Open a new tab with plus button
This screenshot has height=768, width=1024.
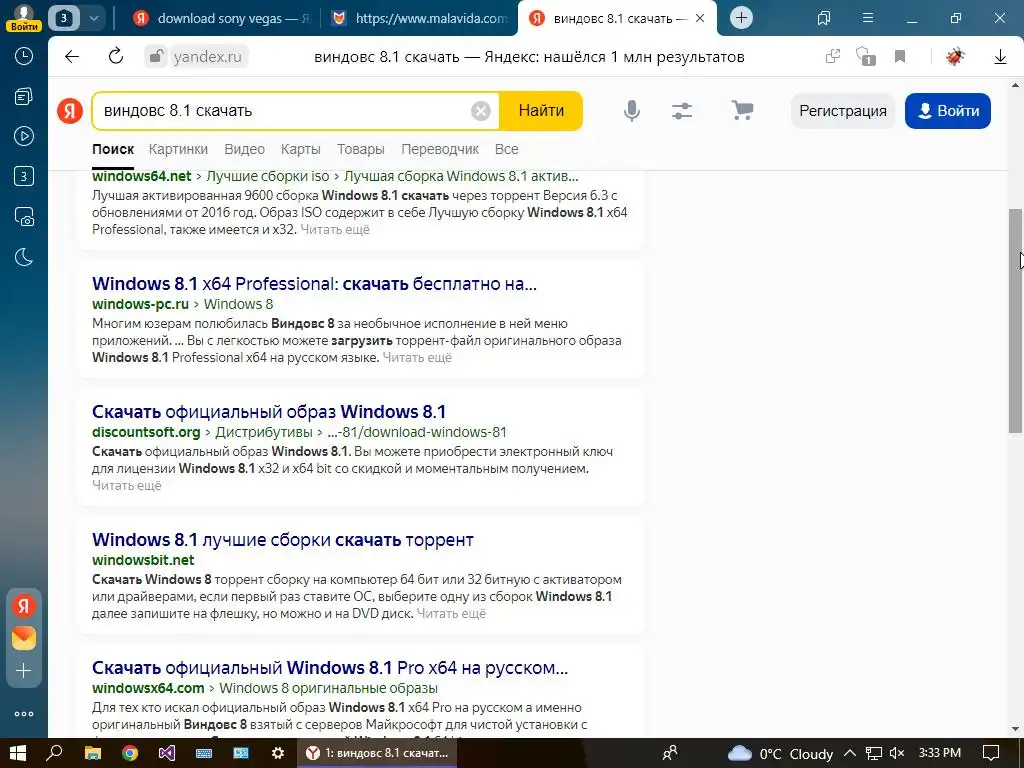(x=741, y=18)
